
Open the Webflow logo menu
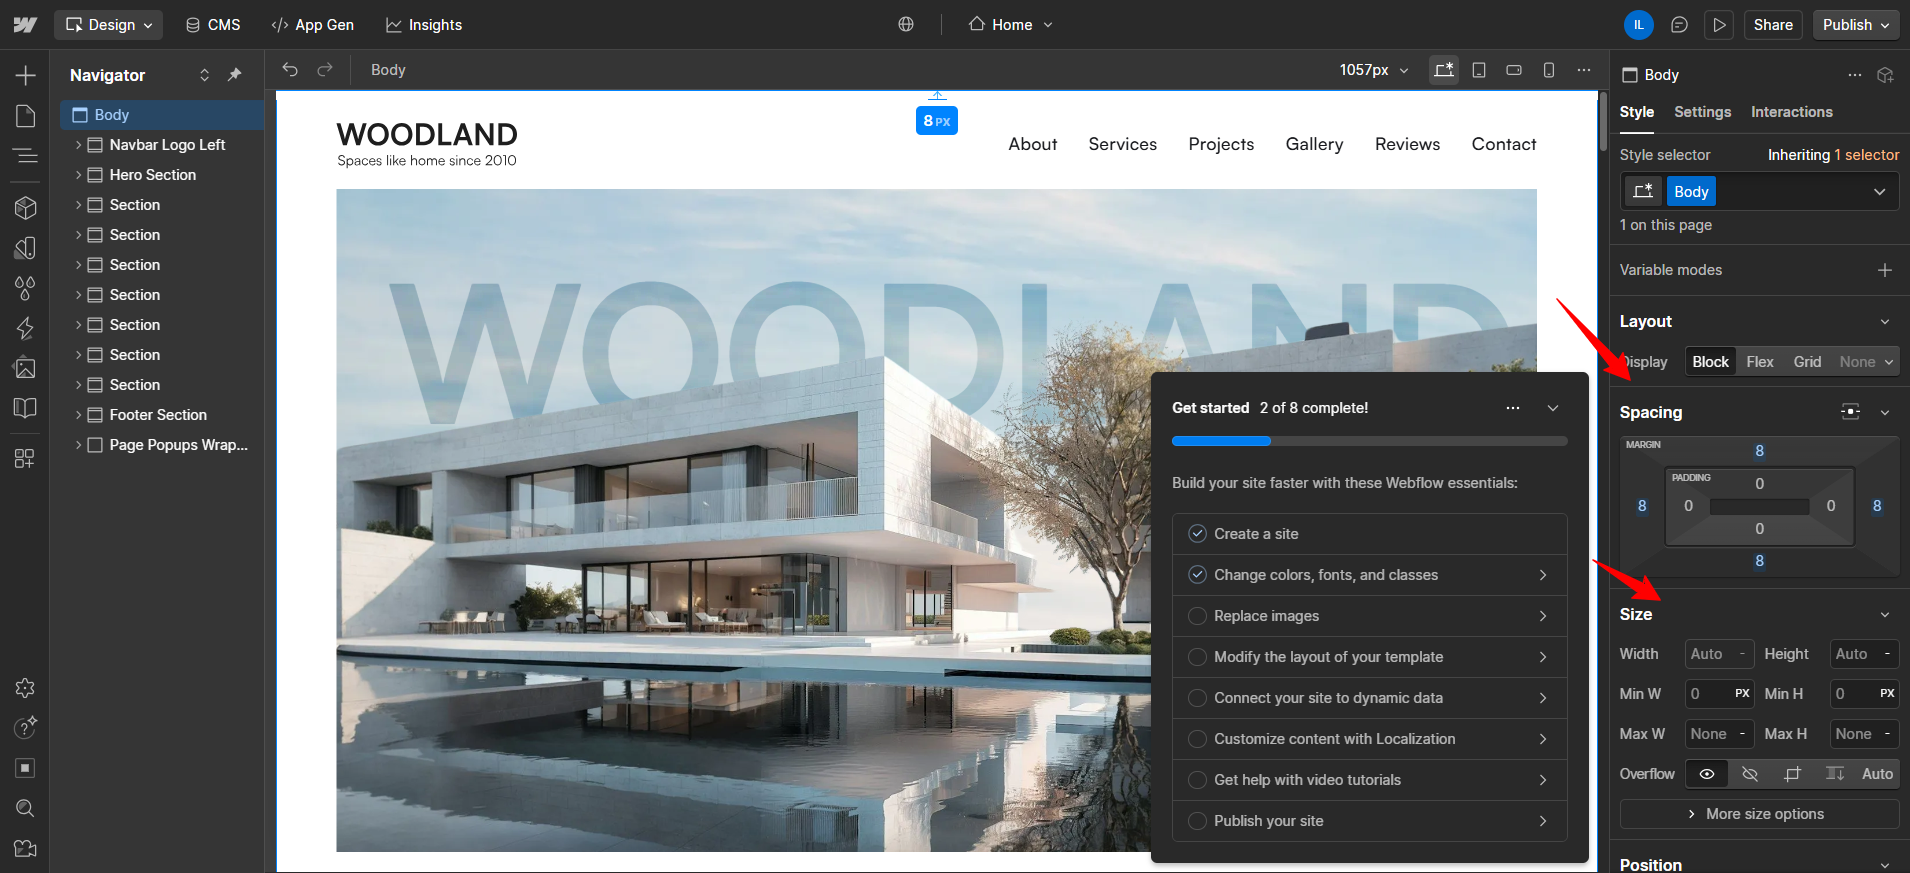[x=25, y=25]
